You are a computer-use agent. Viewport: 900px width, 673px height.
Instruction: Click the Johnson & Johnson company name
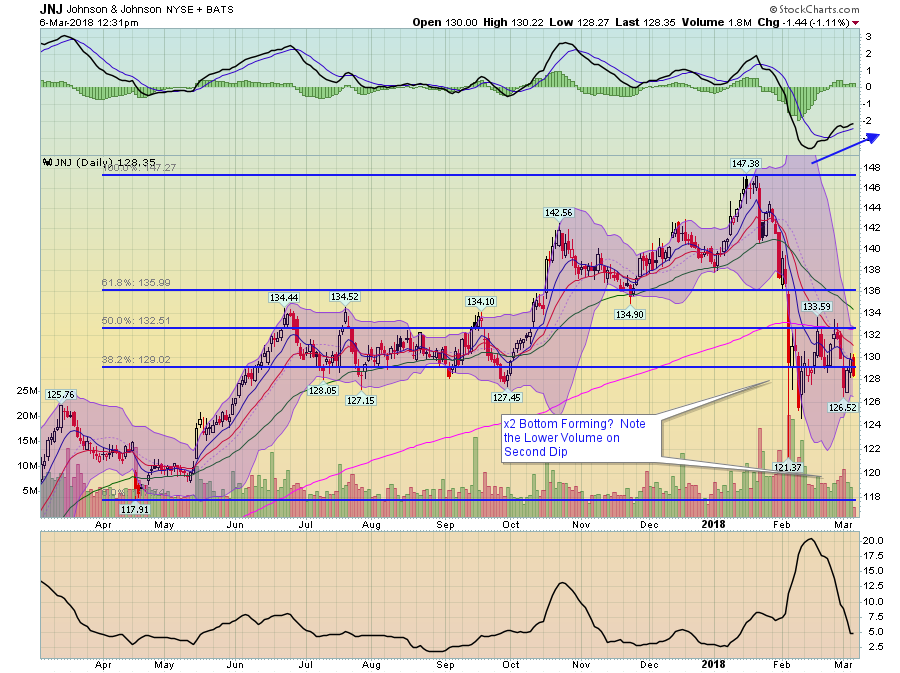pyautogui.click(x=114, y=9)
